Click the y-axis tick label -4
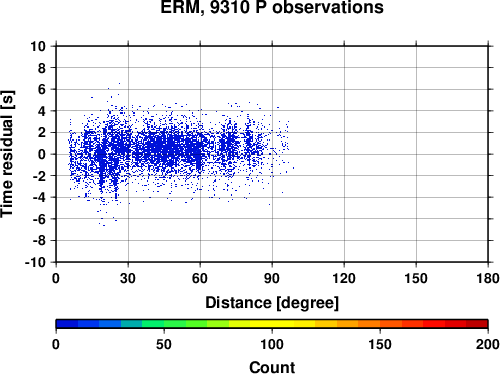Viewport: 500px width, 374px height. (x=39, y=197)
